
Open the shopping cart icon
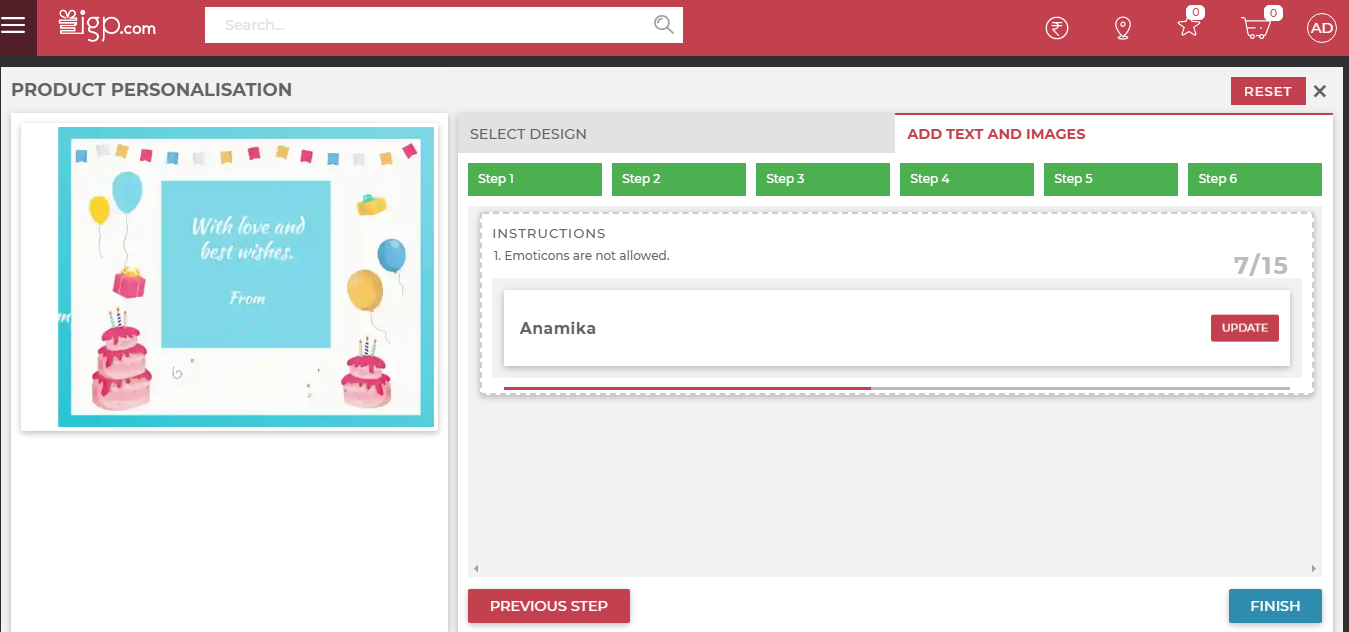point(1255,28)
